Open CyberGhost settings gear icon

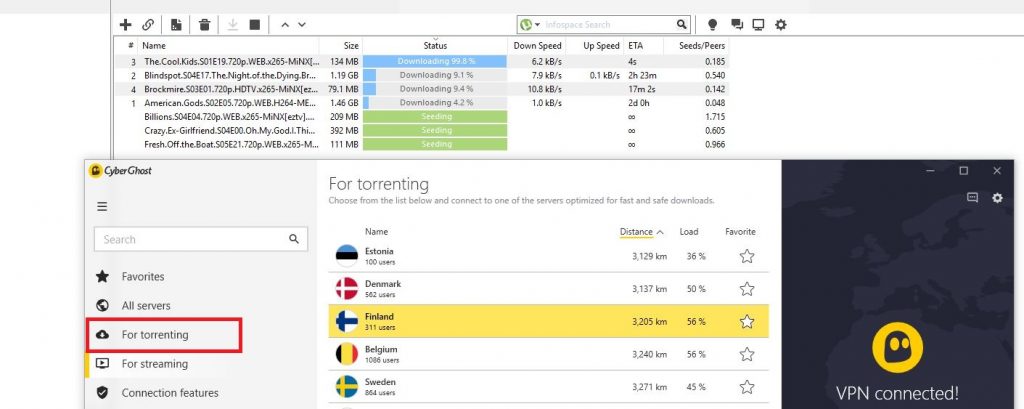(x=997, y=197)
